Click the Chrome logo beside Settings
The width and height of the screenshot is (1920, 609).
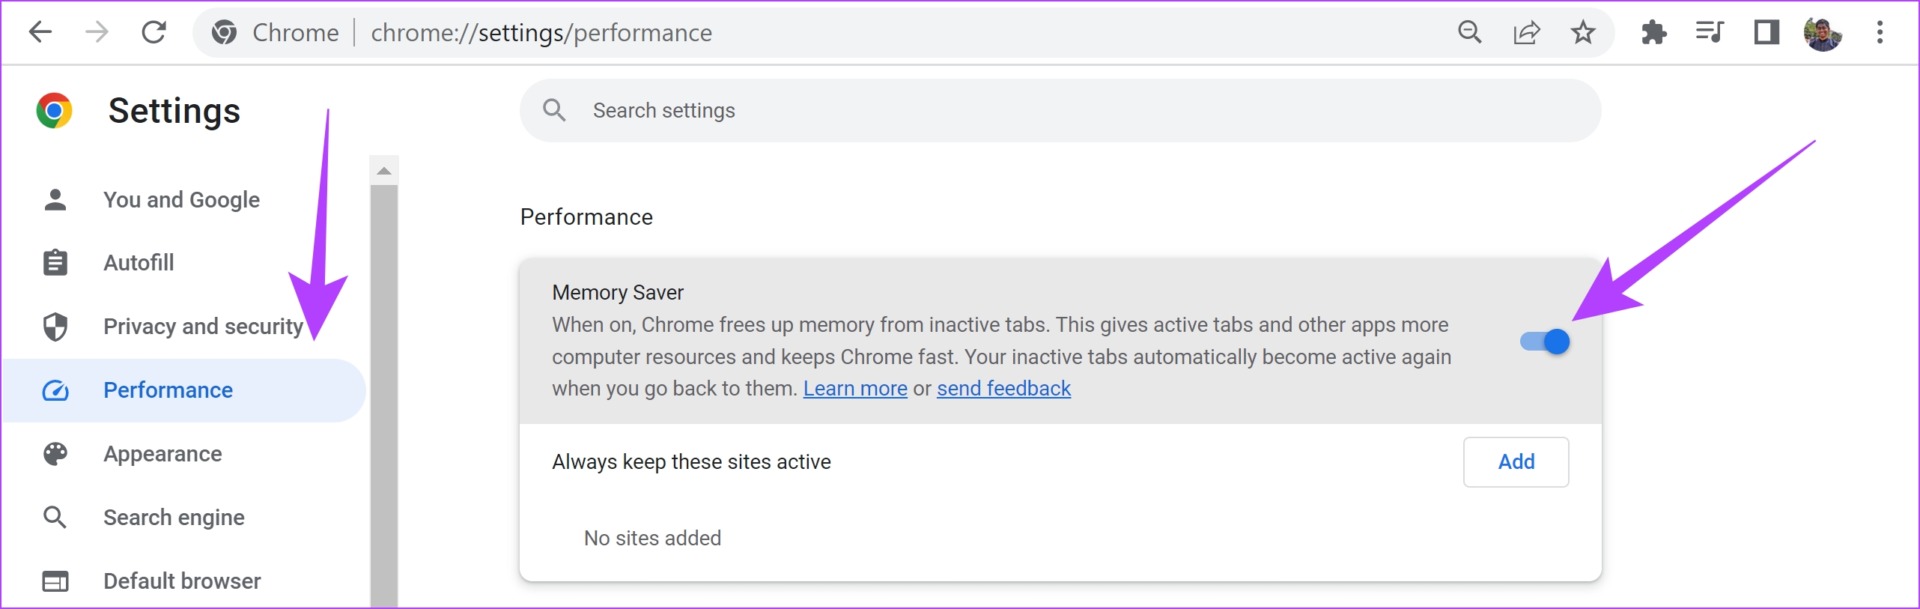(54, 110)
